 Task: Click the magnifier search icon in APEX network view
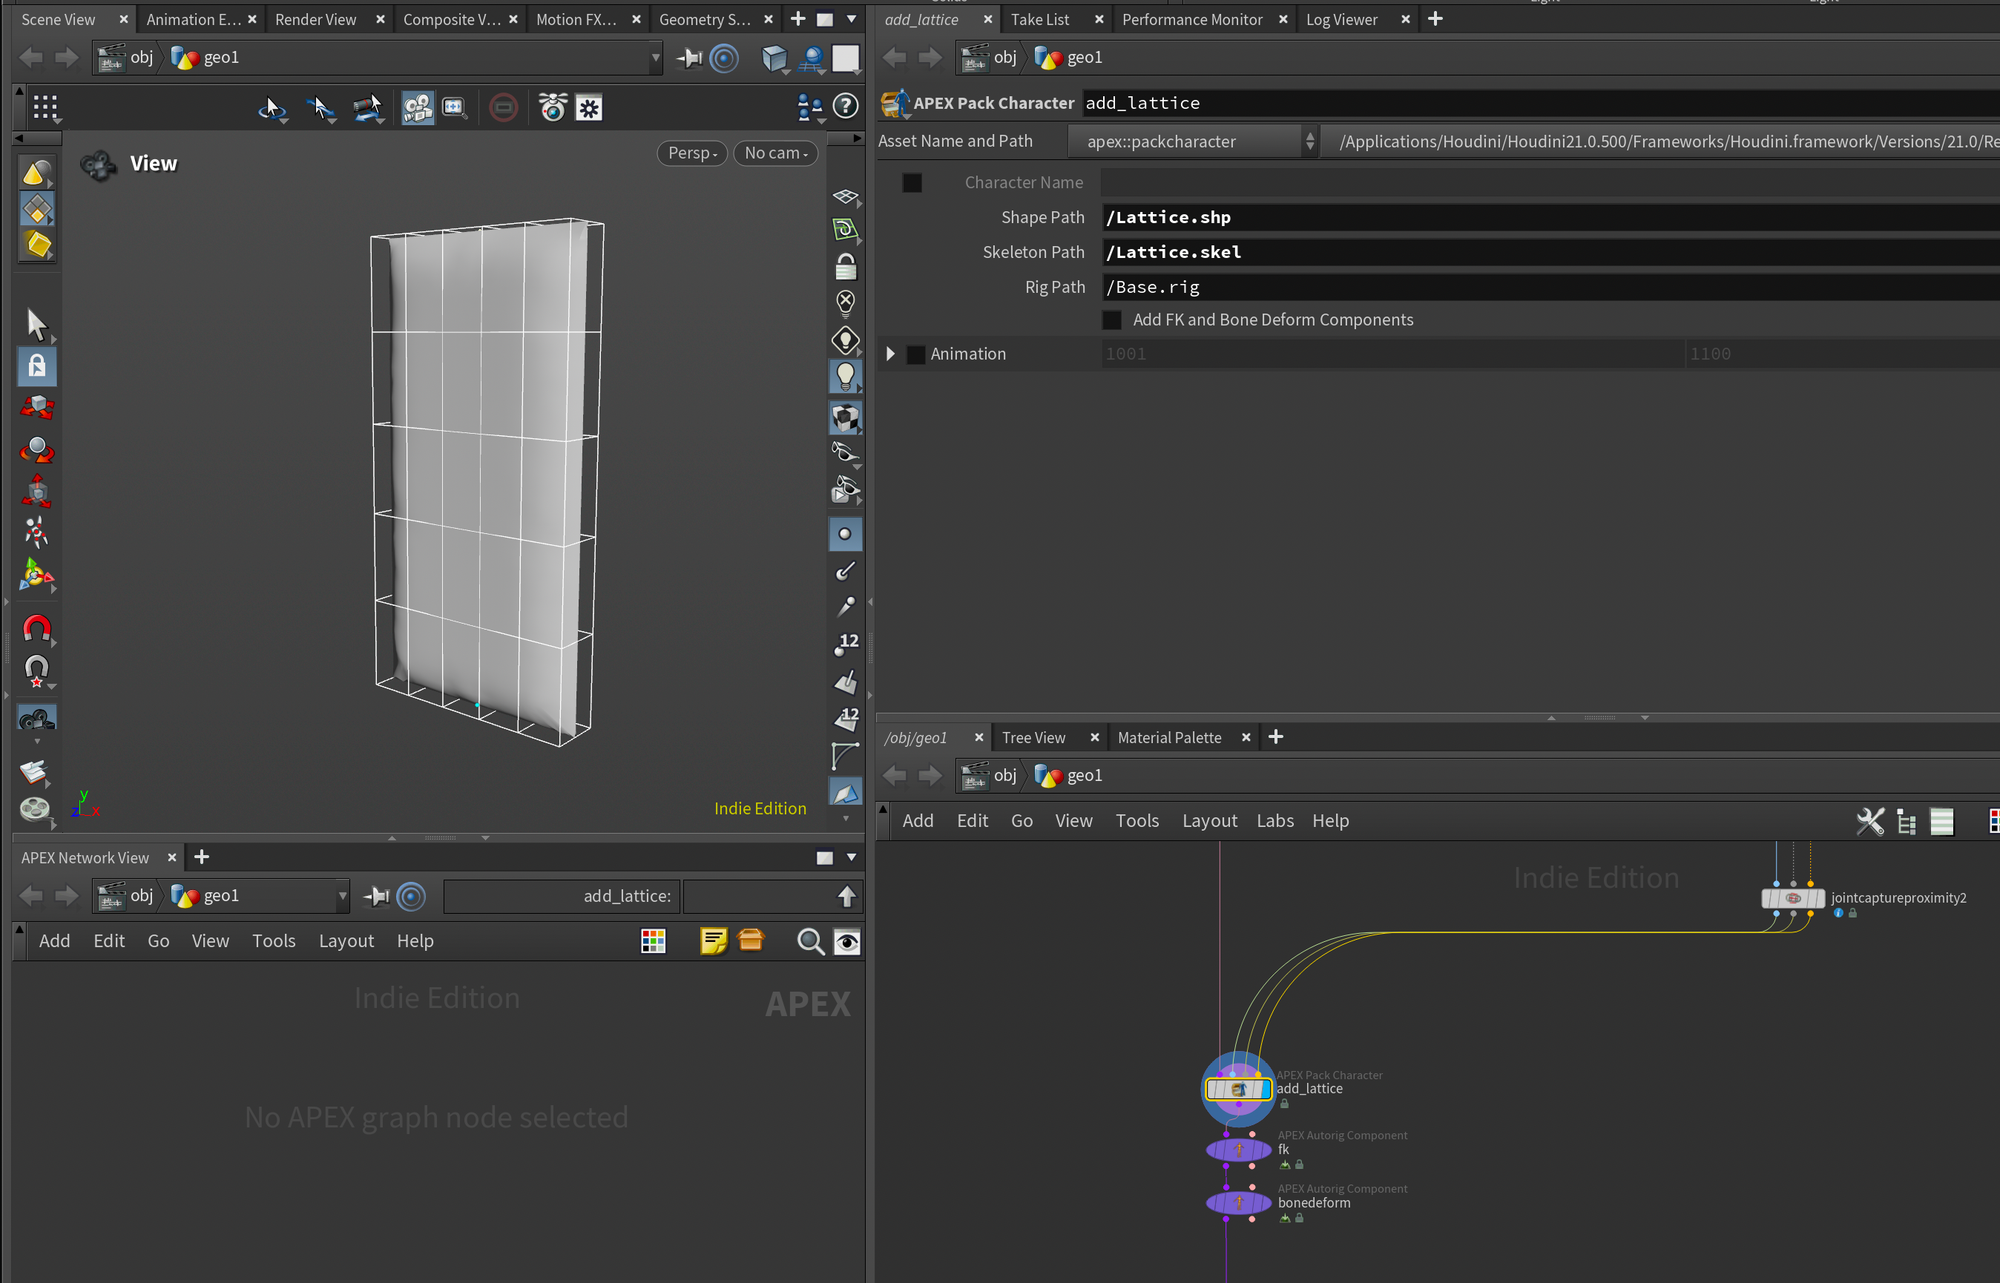[x=810, y=941]
